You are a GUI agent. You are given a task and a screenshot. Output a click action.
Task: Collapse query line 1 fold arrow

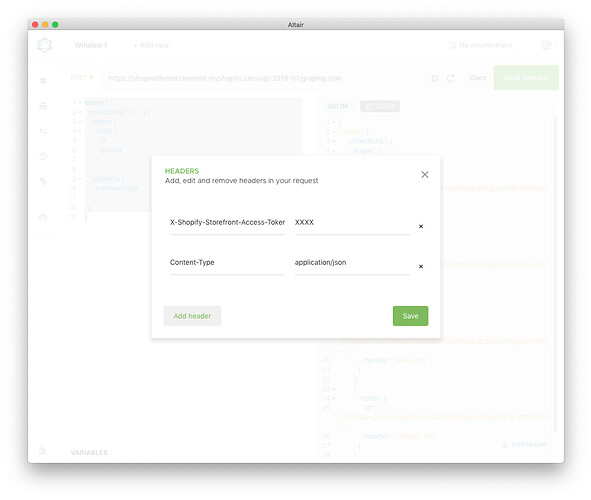click(80, 102)
